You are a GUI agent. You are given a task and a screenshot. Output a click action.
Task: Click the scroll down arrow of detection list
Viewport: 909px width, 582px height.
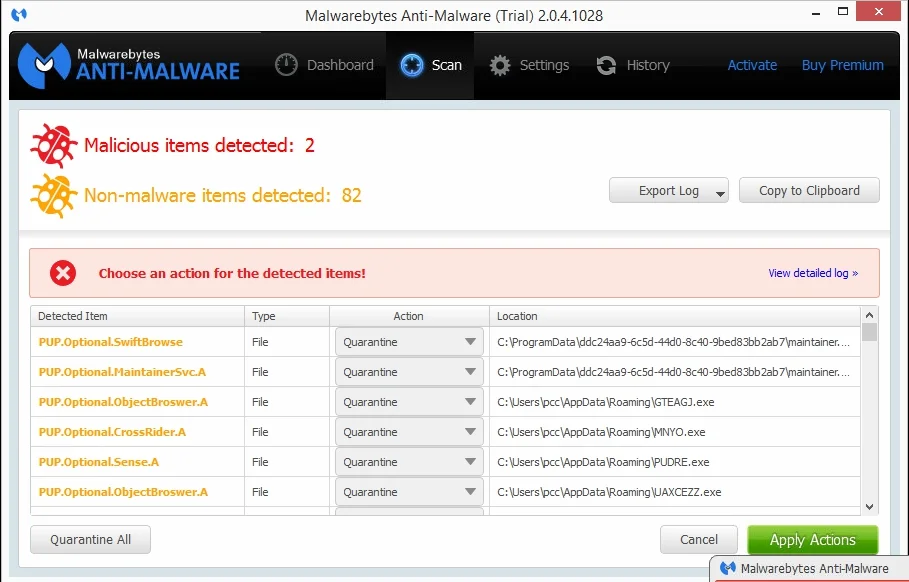[x=869, y=507]
